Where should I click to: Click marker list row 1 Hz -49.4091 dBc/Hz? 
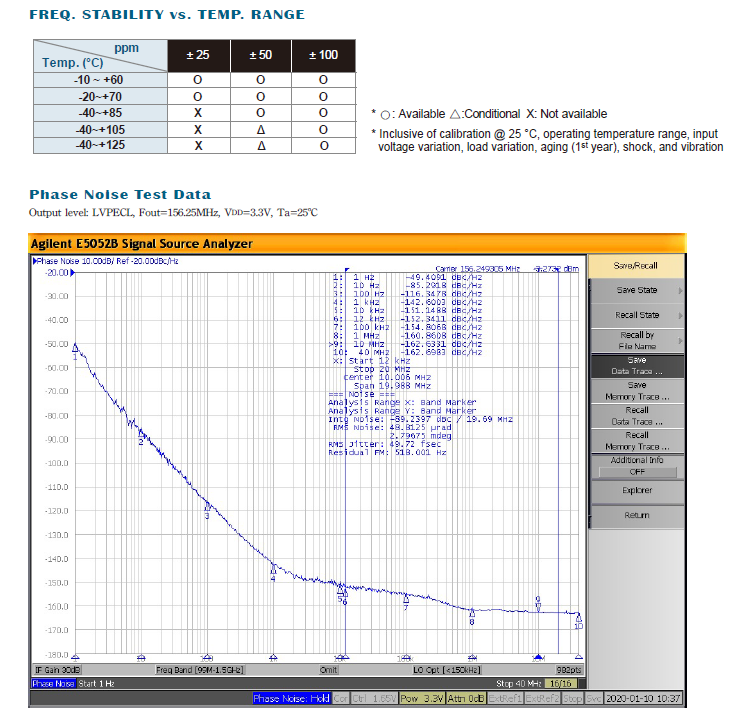coord(407,277)
